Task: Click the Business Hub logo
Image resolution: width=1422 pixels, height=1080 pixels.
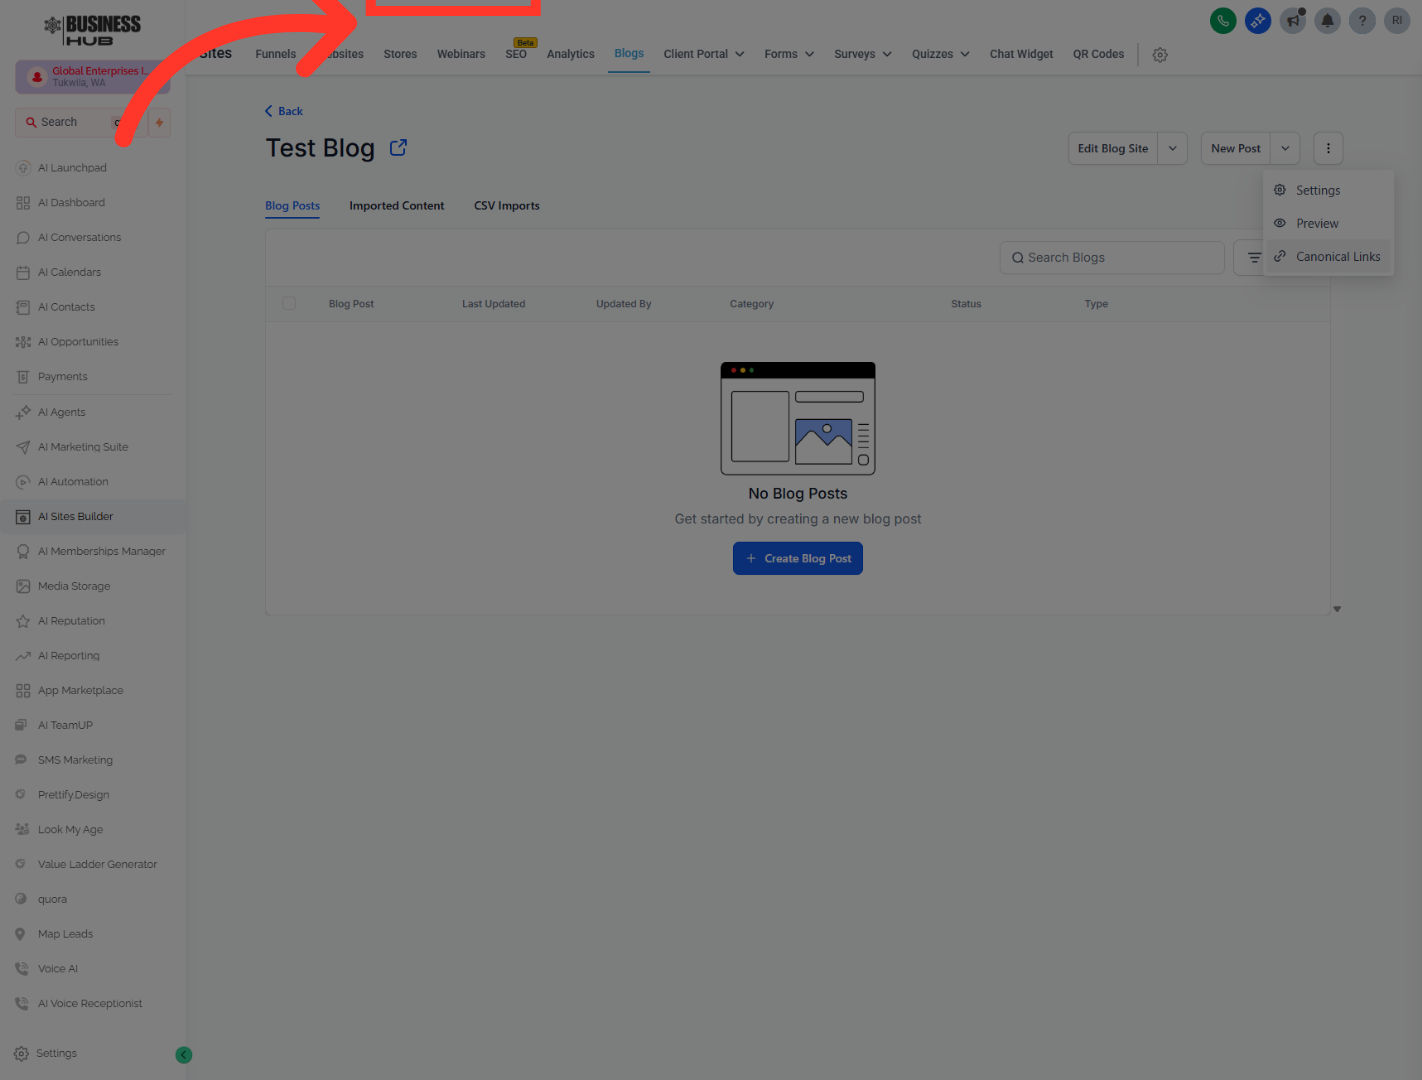Action: [x=93, y=30]
